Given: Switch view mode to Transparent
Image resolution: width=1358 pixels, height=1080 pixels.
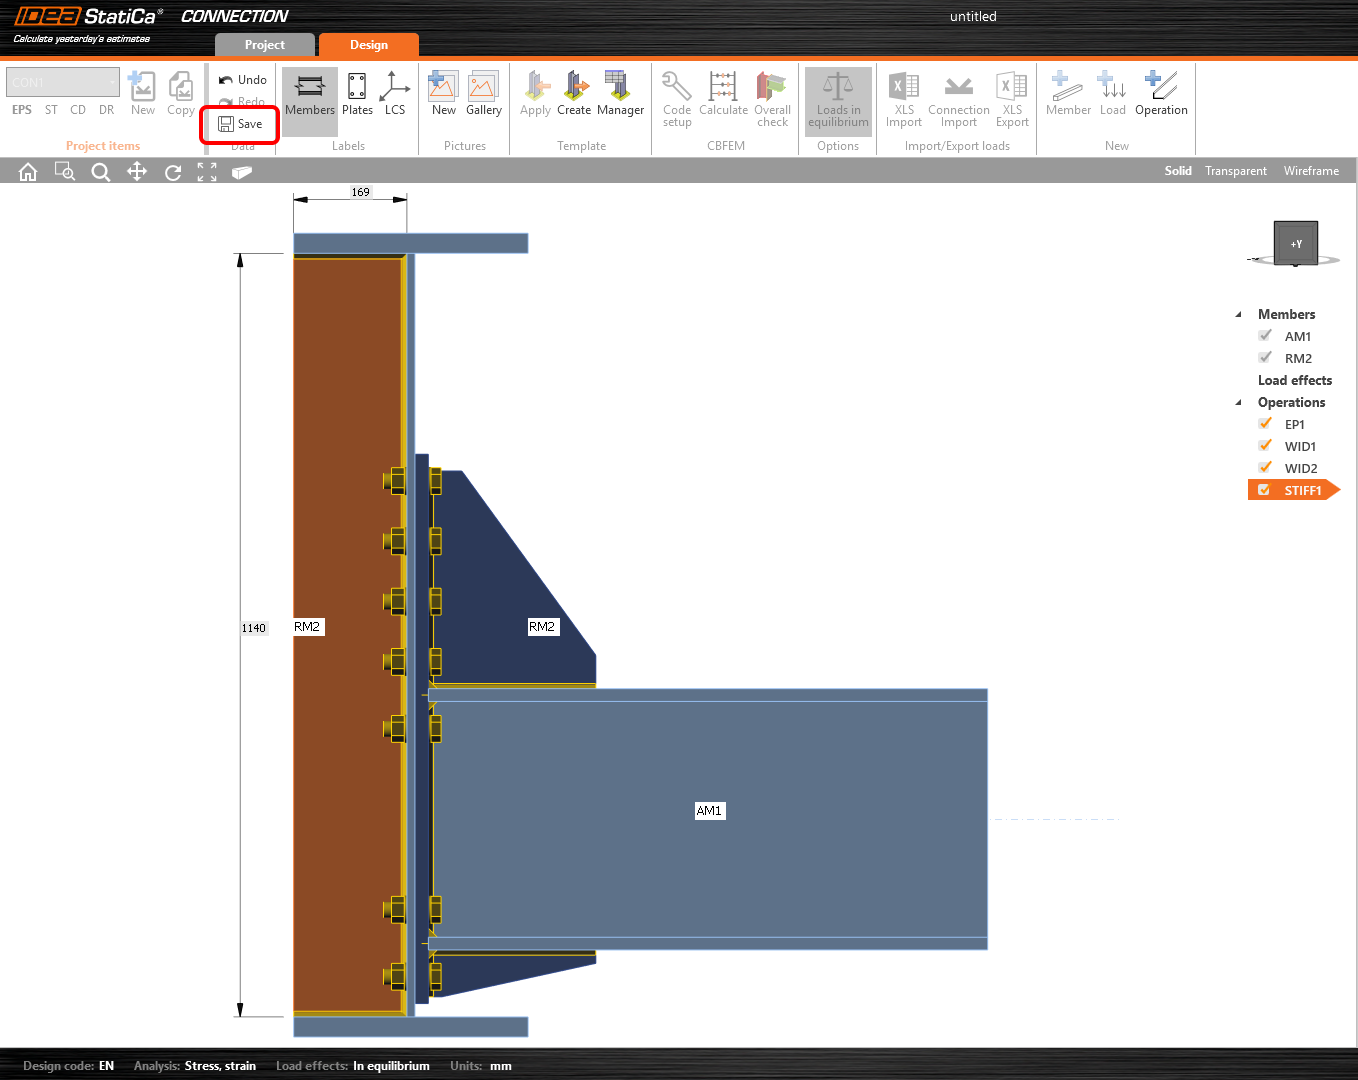Looking at the screenshot, I should tap(1235, 171).
